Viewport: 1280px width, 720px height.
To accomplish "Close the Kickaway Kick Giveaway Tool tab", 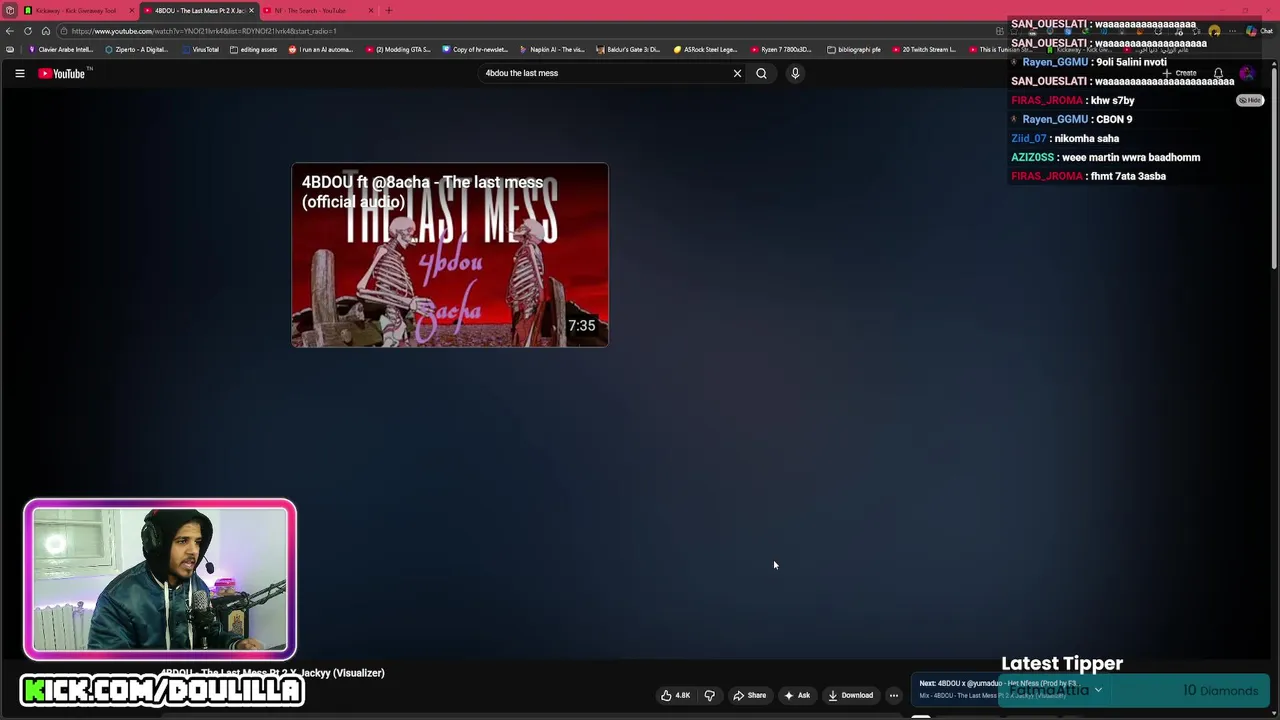I will tap(131, 10).
